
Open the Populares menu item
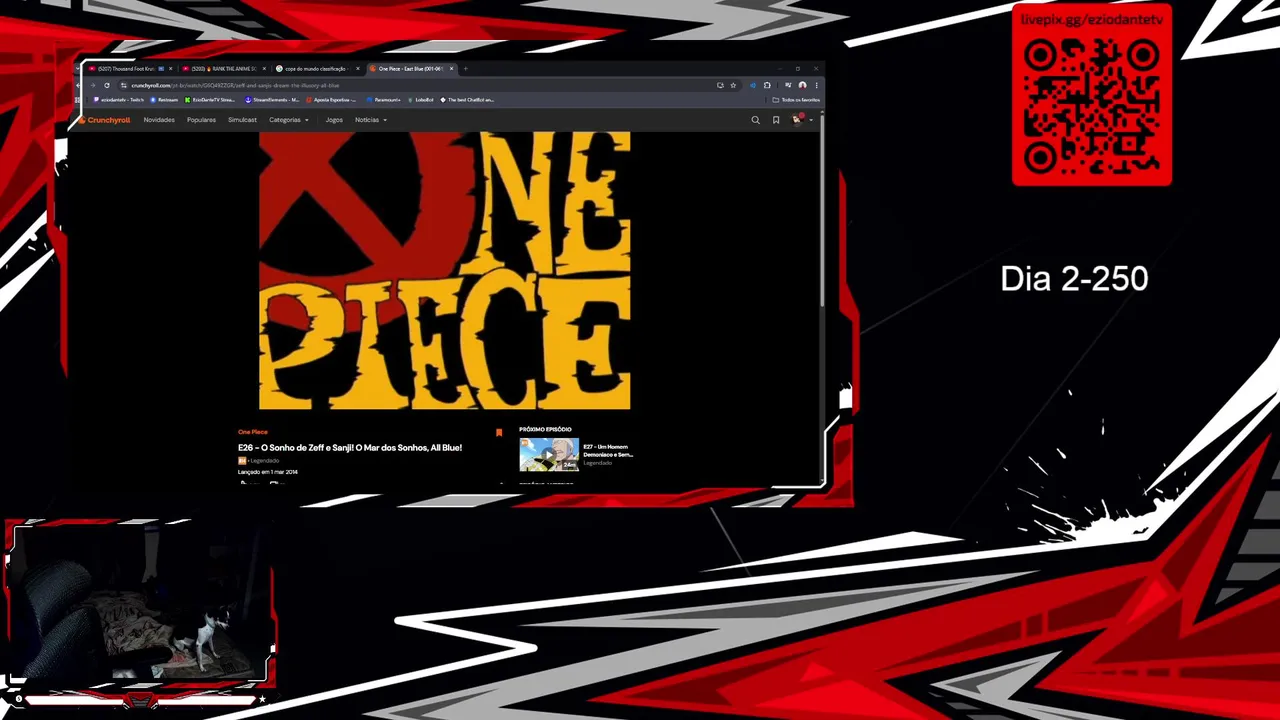[x=201, y=120]
